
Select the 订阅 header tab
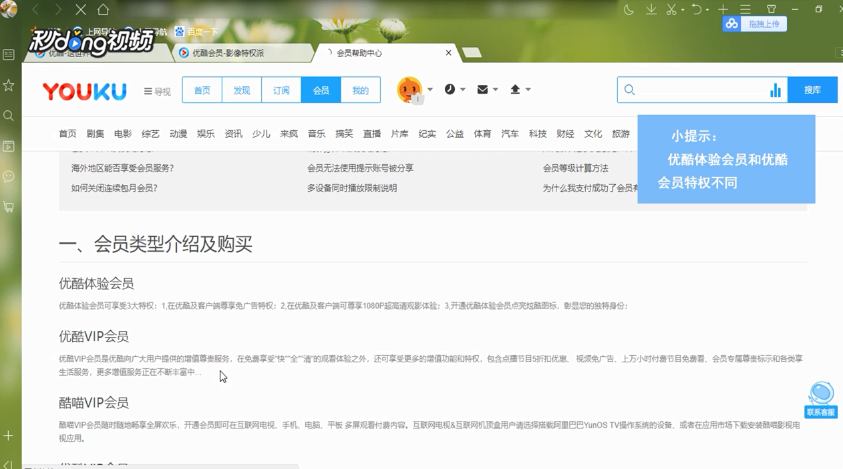point(281,90)
